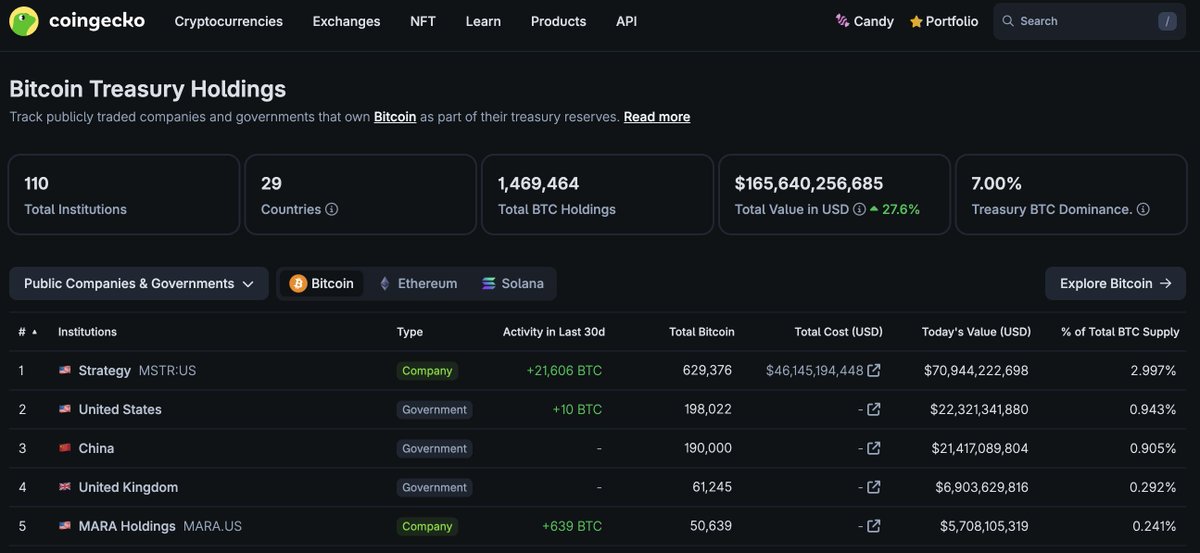Follow the Bitcoin link in description
The image size is (1200, 553).
[395, 117]
